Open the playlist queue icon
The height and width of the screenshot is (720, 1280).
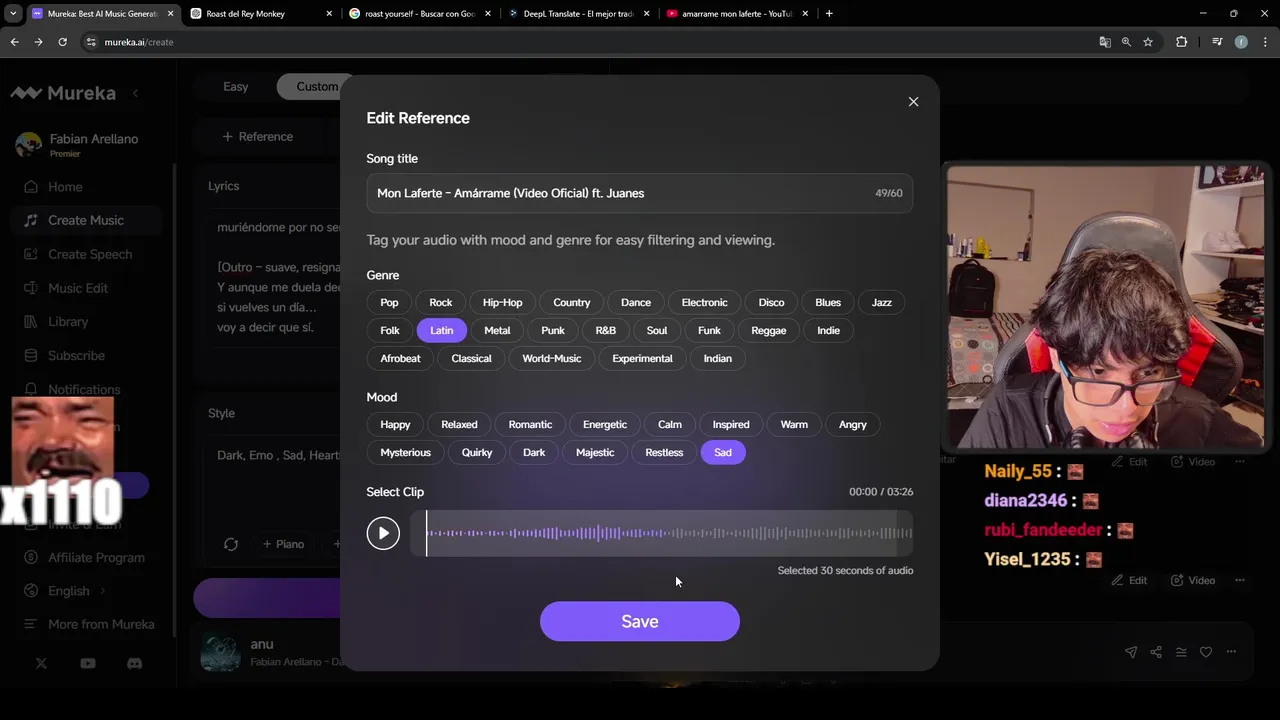click(x=1181, y=652)
